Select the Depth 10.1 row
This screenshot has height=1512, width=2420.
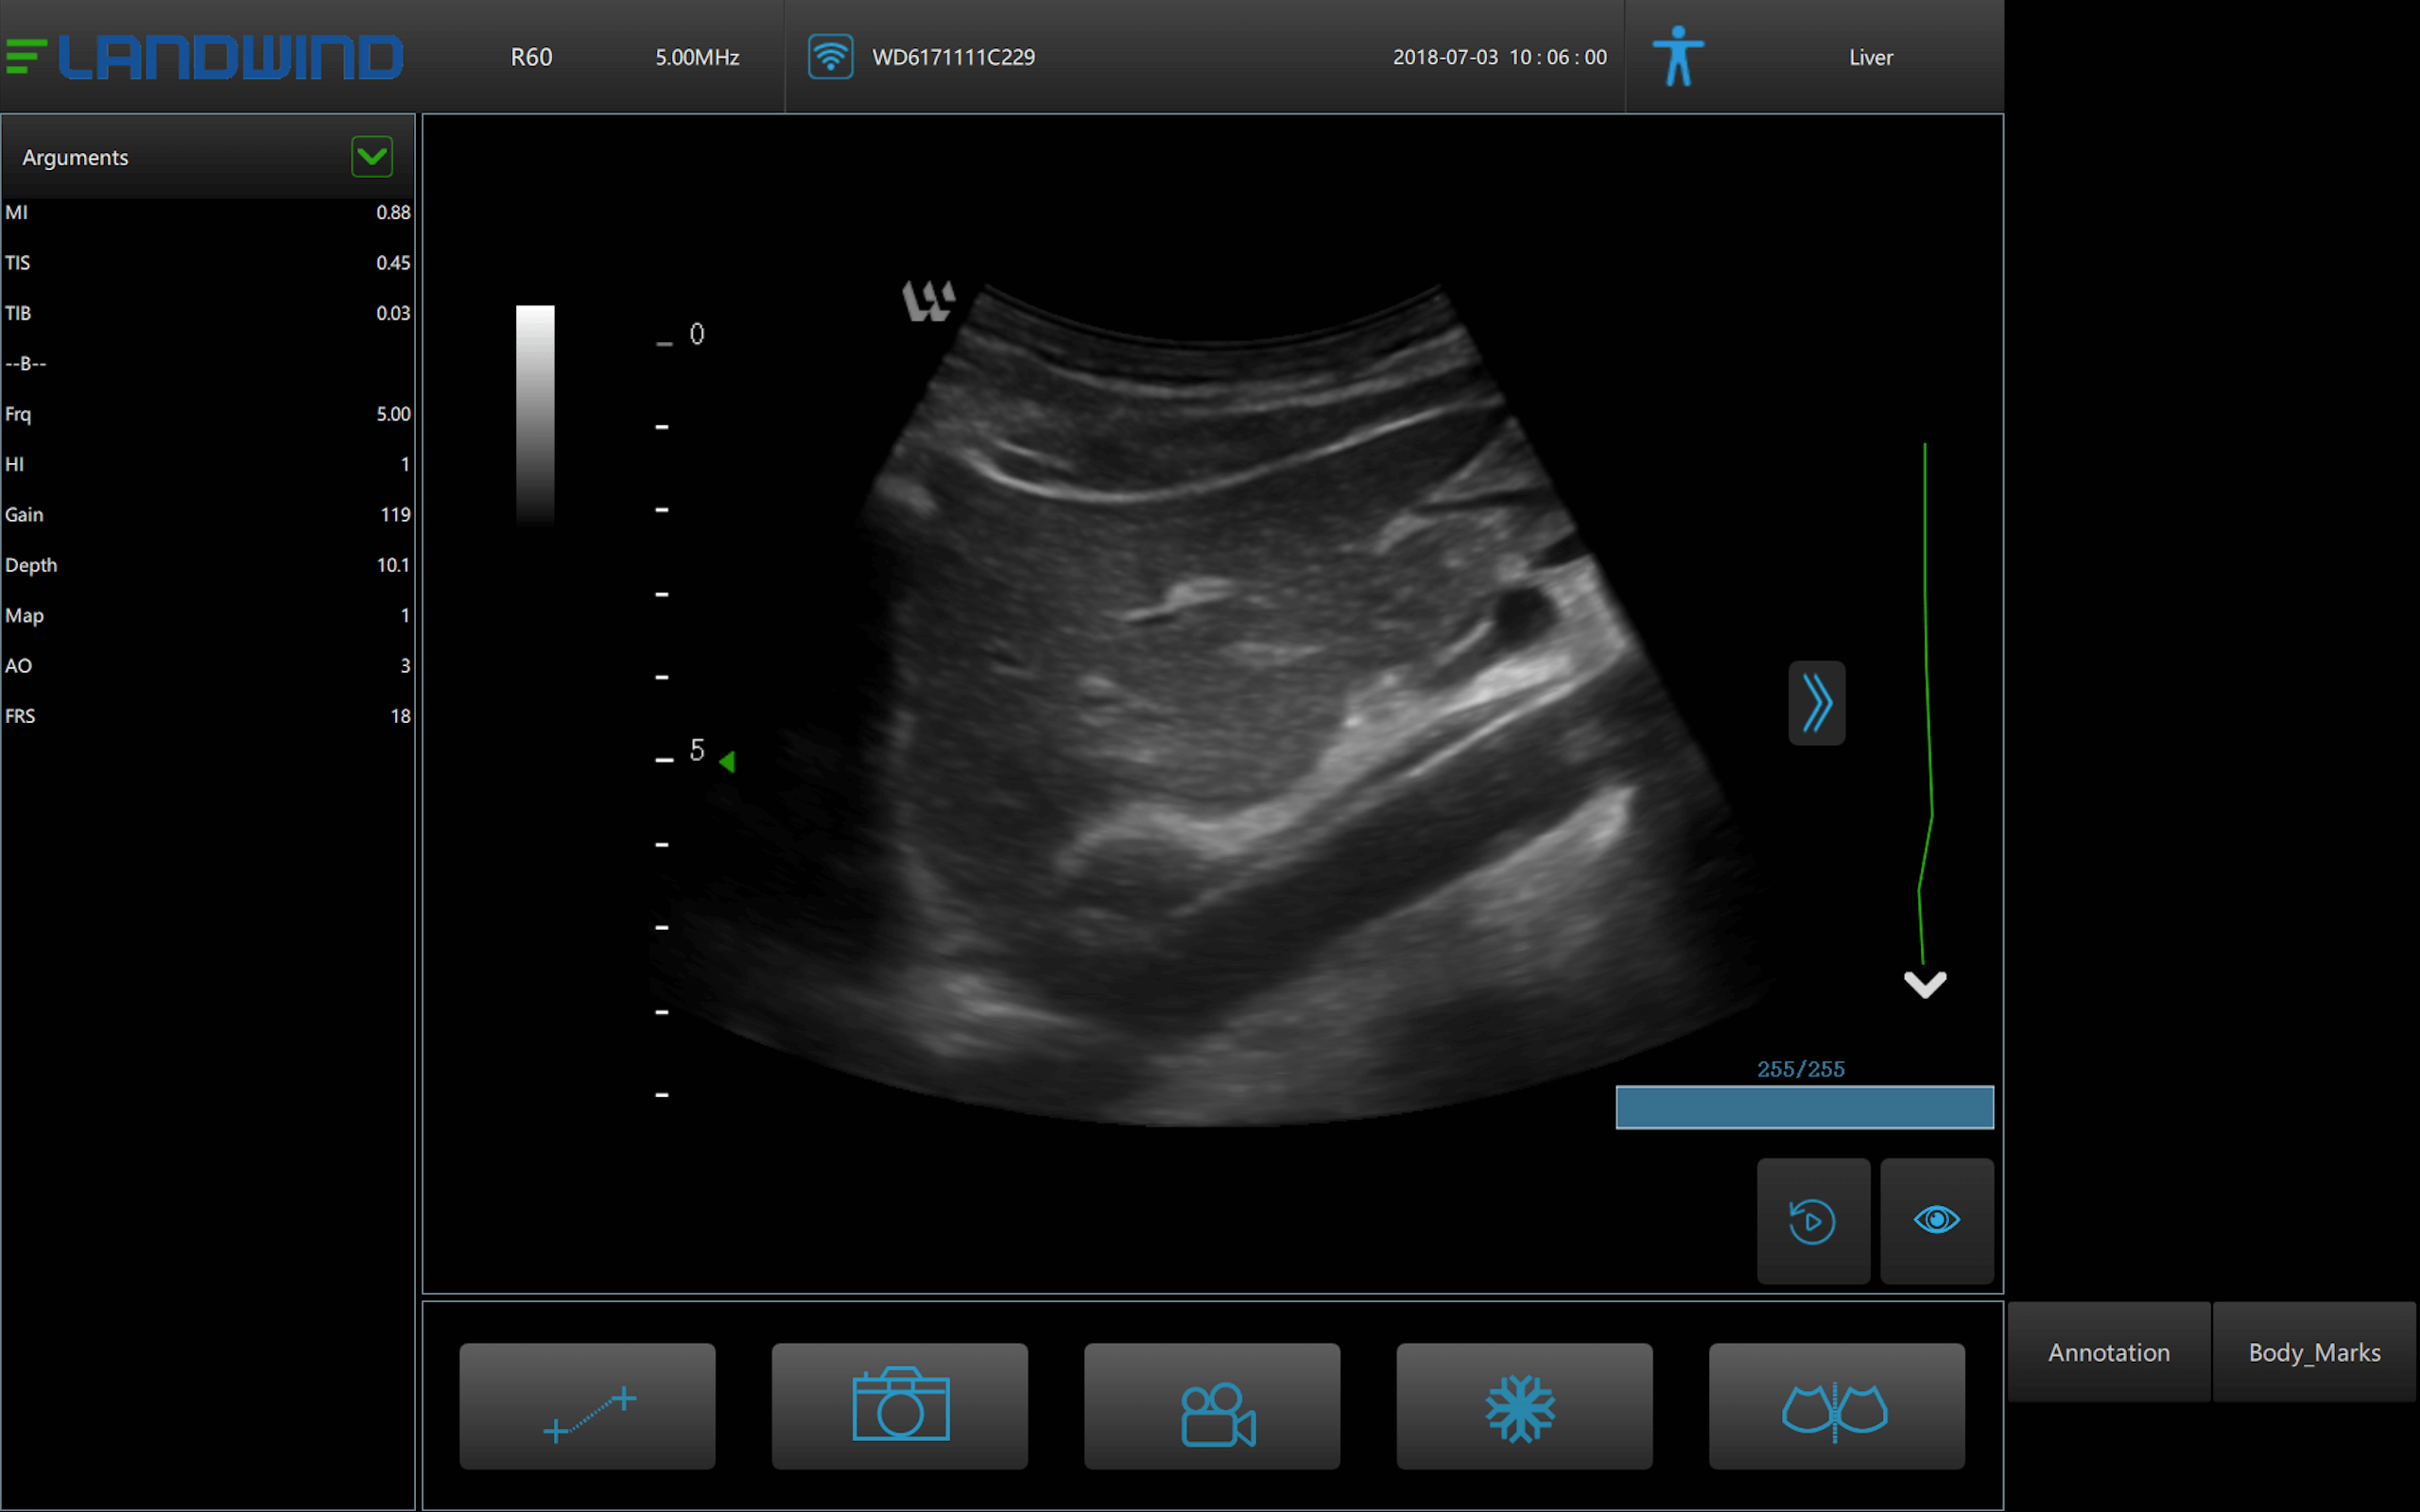coord(208,565)
